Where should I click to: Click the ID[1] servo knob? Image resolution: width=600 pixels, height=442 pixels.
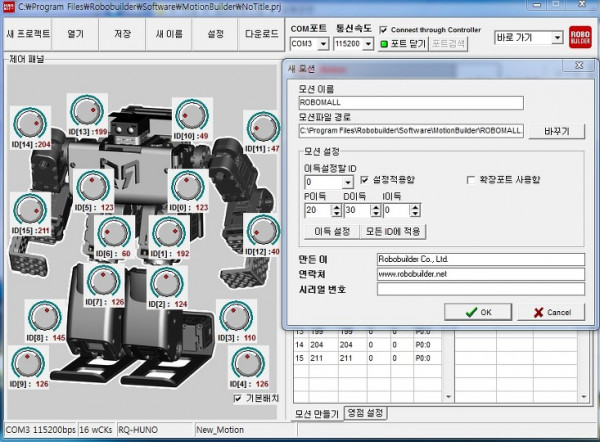click(x=169, y=233)
